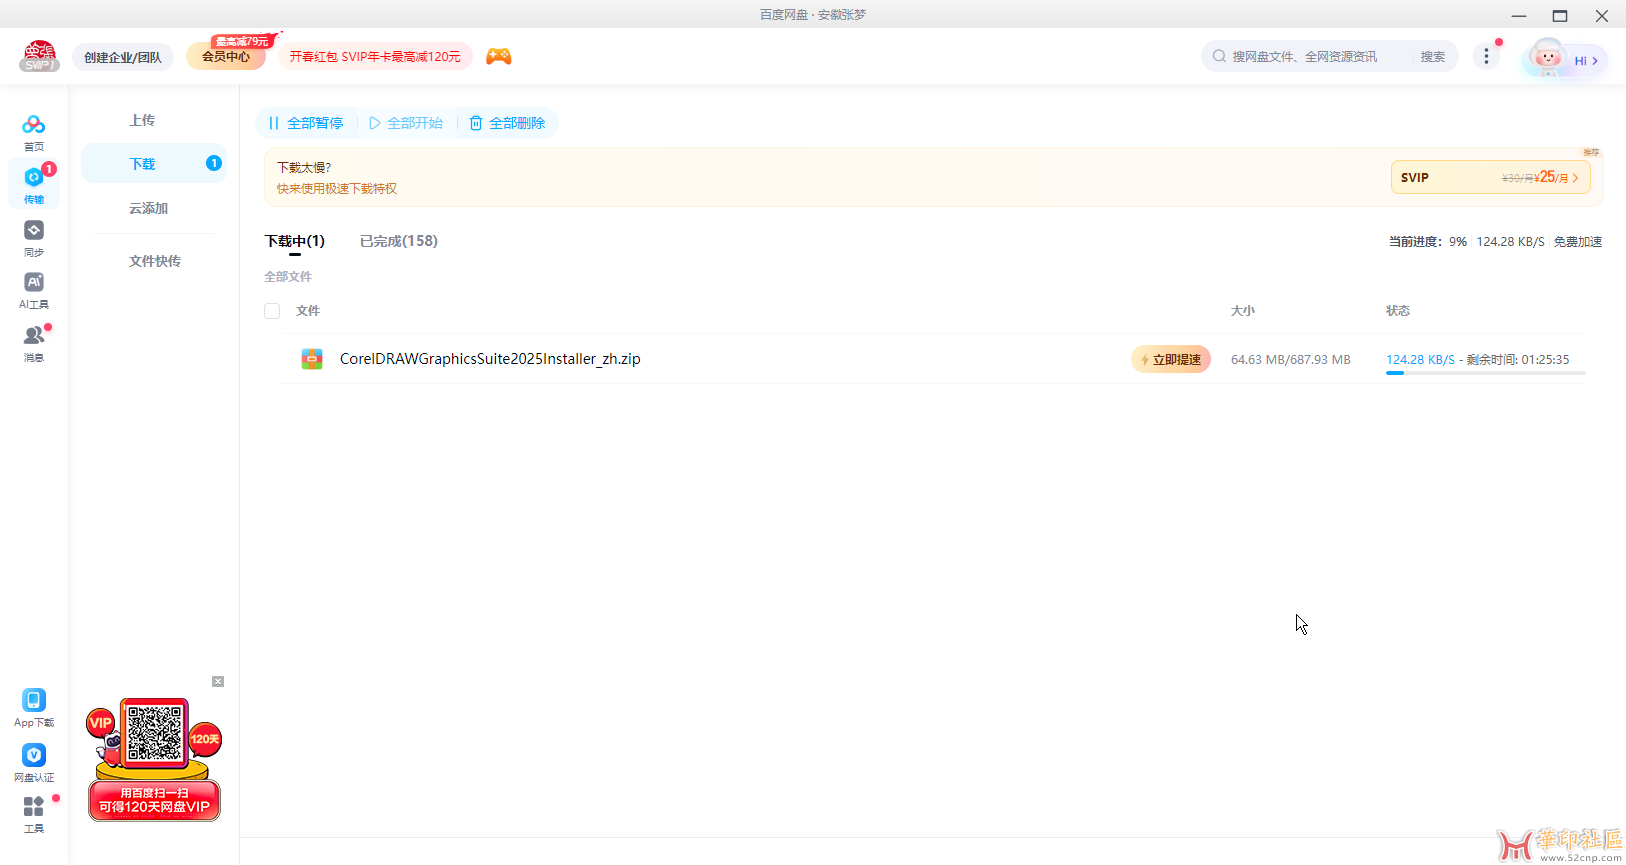This screenshot has height=865, width=1626.
Task: Open the 工具 grid icon
Action: tap(34, 807)
